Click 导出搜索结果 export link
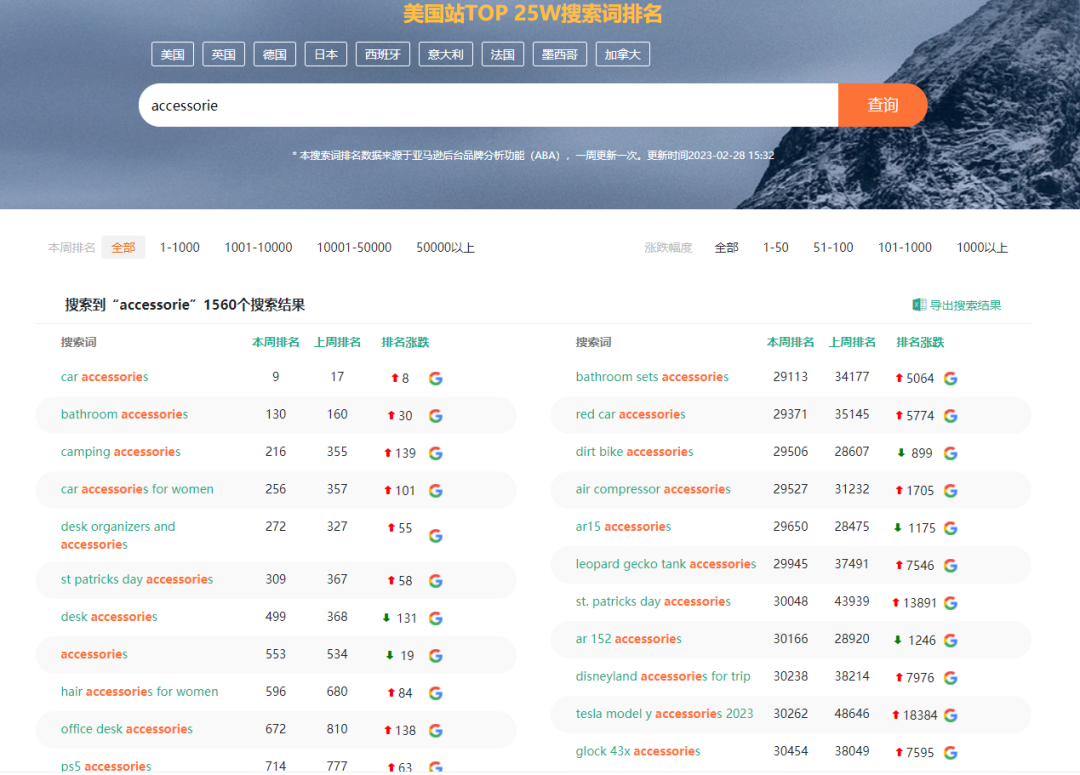Screen dimensions: 1080x775 click(x=965, y=305)
